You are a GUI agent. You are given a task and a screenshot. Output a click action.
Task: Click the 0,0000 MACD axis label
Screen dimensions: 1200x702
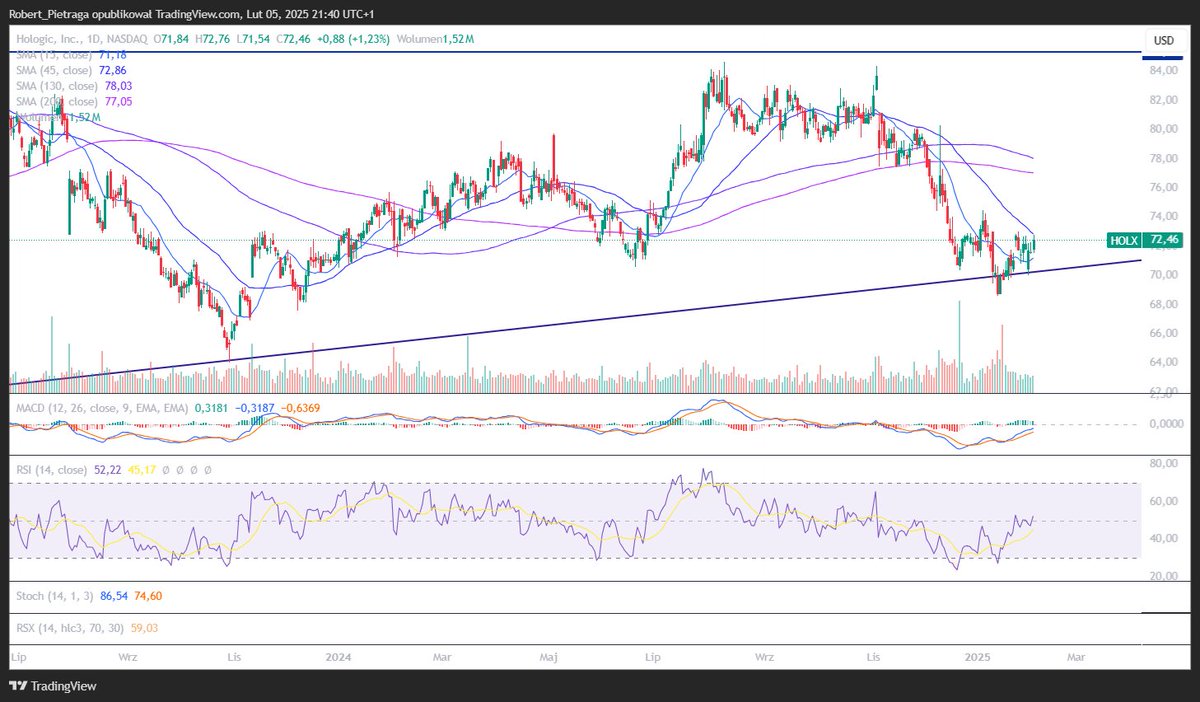[1165, 424]
